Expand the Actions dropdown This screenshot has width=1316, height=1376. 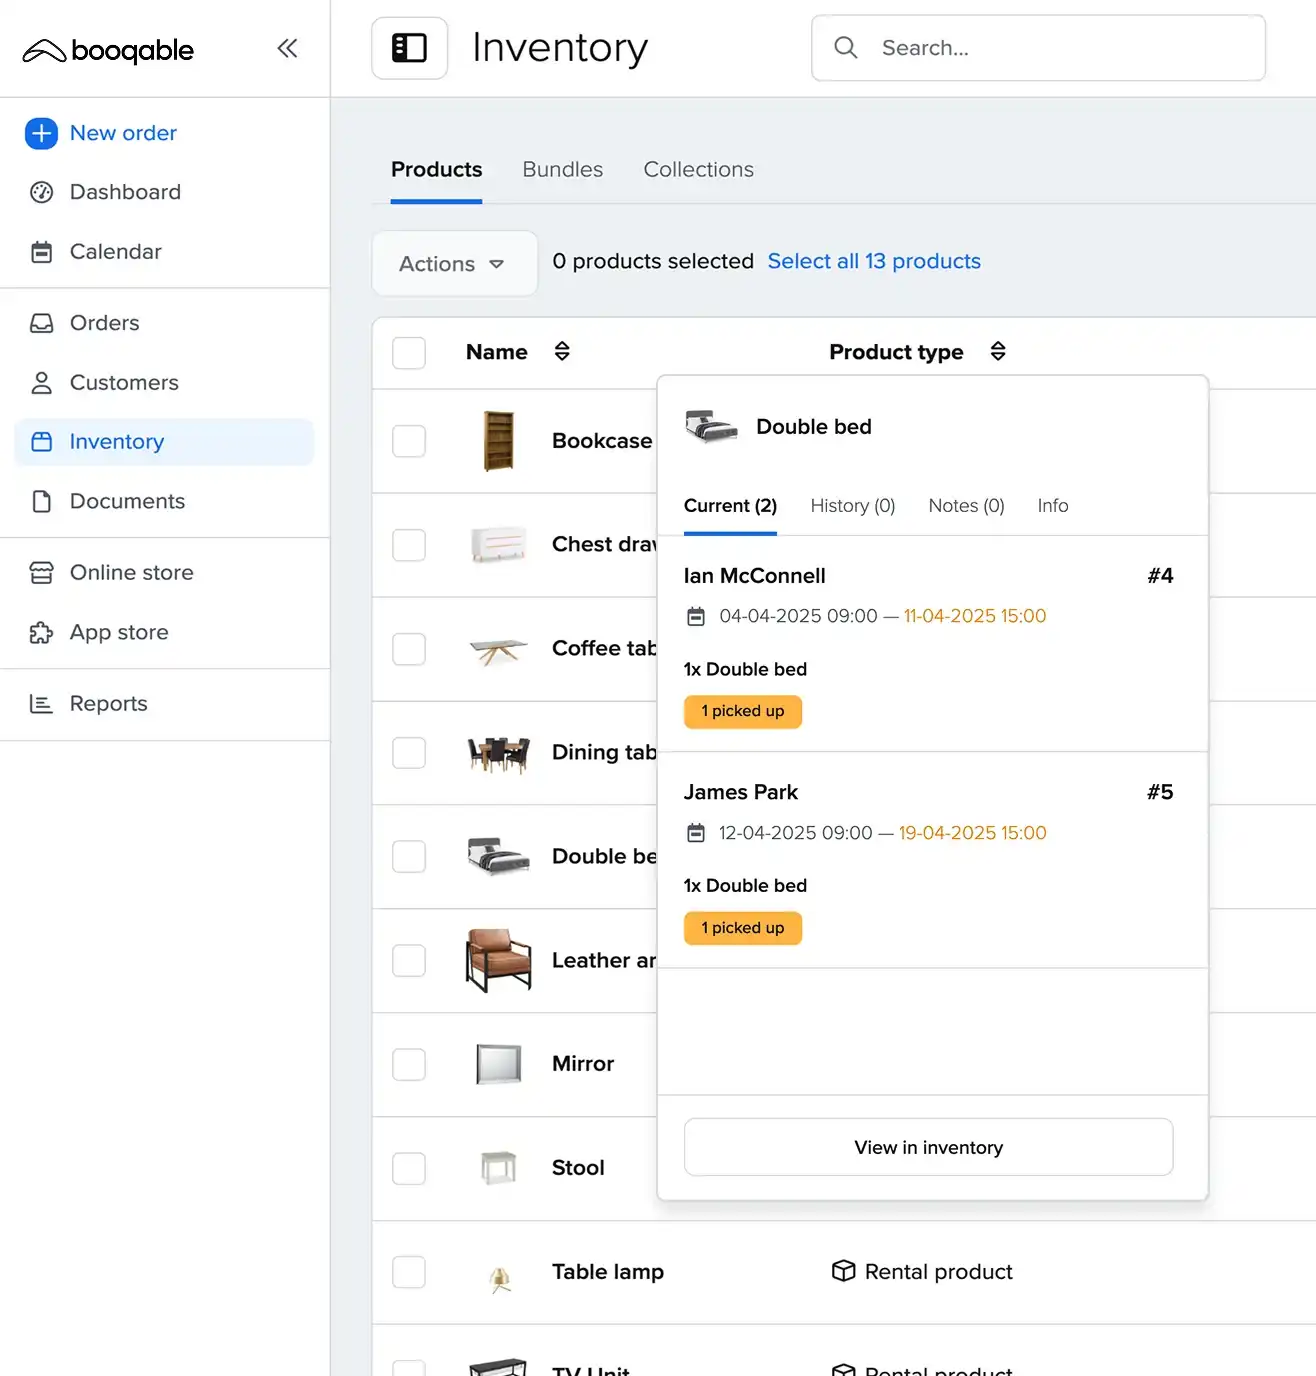click(x=454, y=264)
